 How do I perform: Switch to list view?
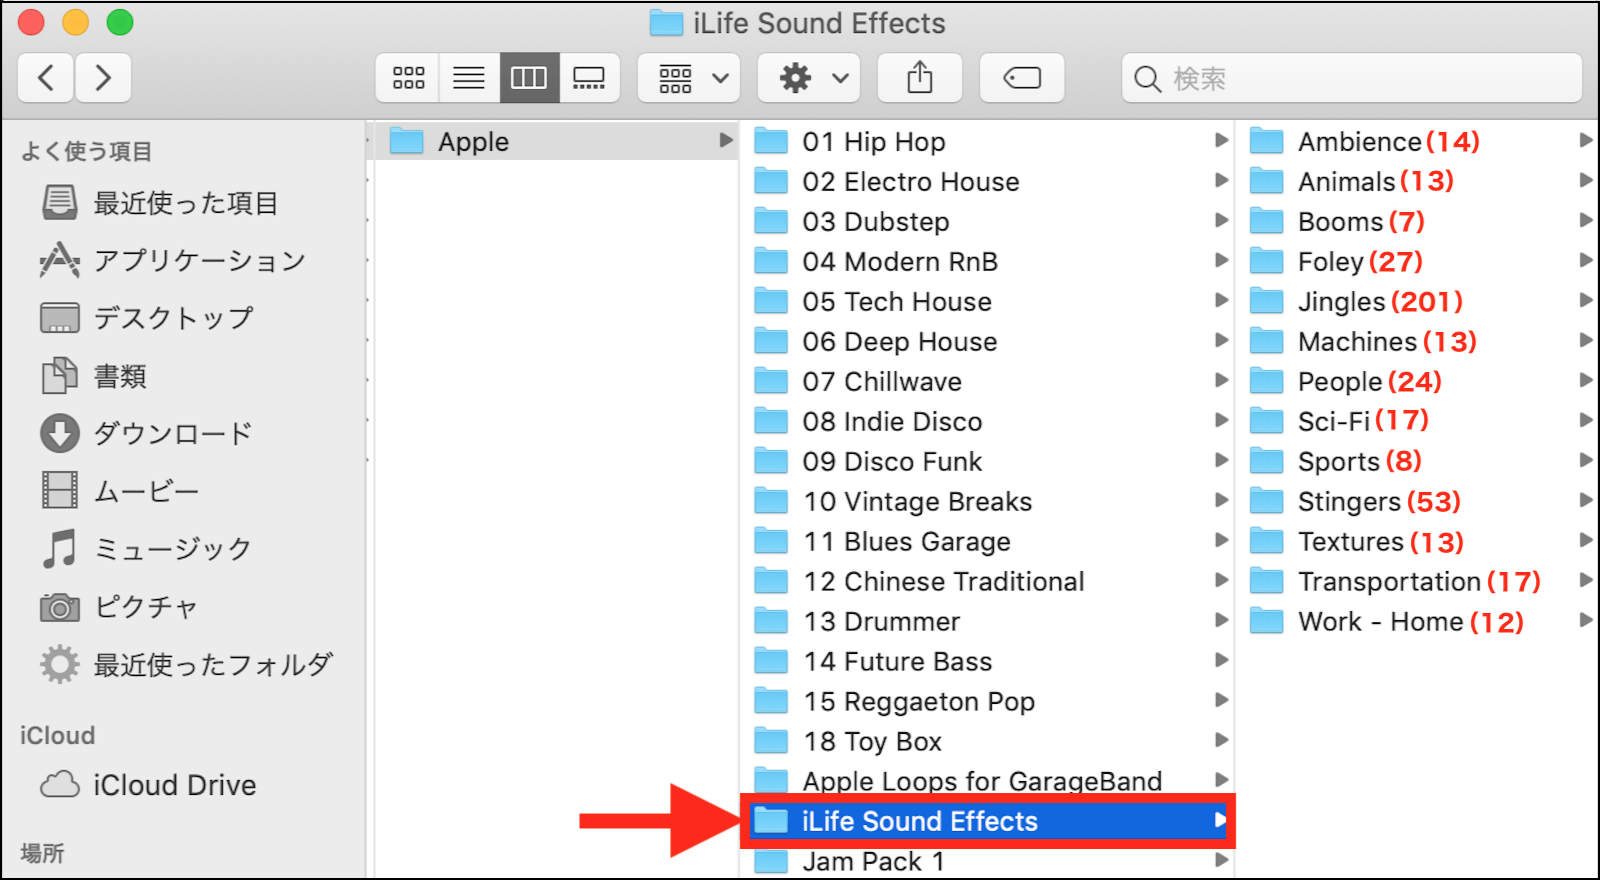tap(469, 78)
